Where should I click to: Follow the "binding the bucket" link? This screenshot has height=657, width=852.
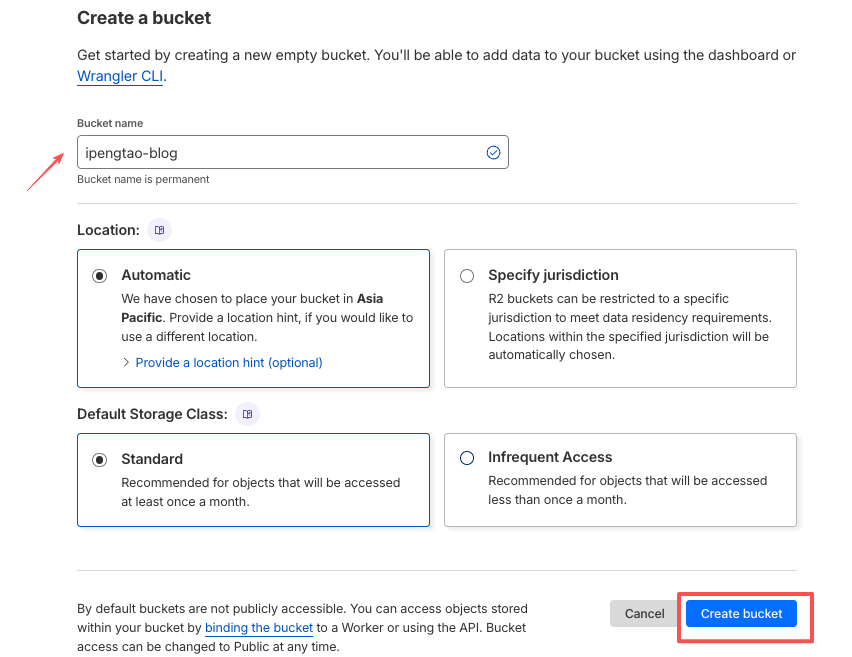(259, 628)
